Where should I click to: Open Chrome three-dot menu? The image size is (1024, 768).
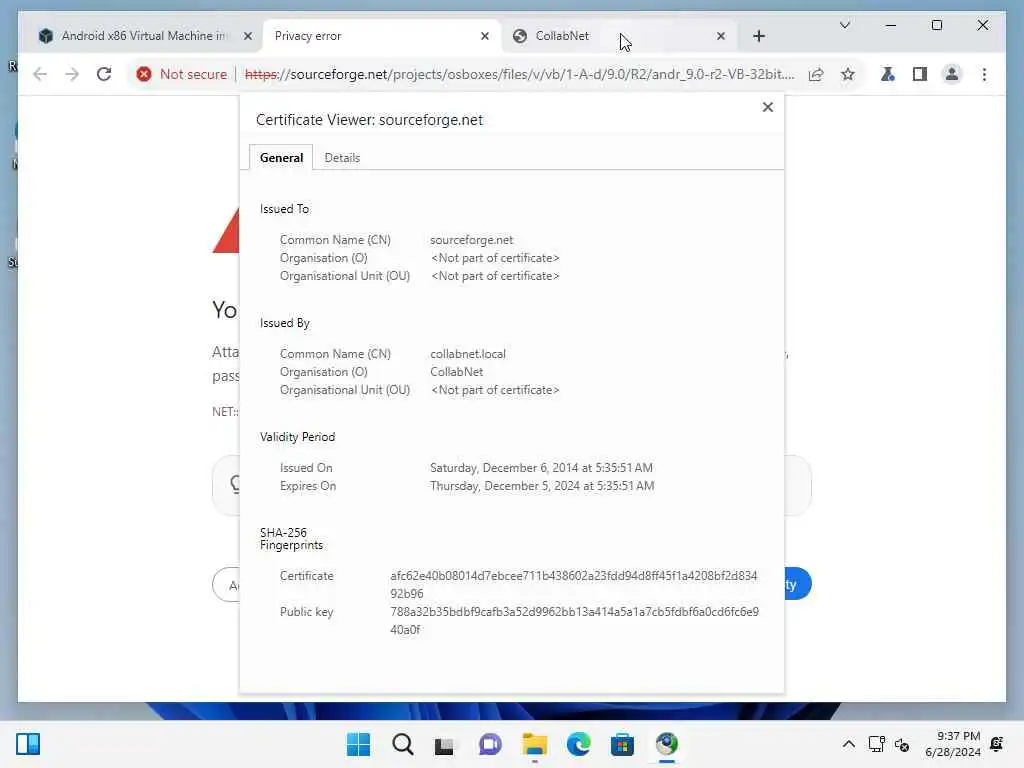click(x=984, y=74)
